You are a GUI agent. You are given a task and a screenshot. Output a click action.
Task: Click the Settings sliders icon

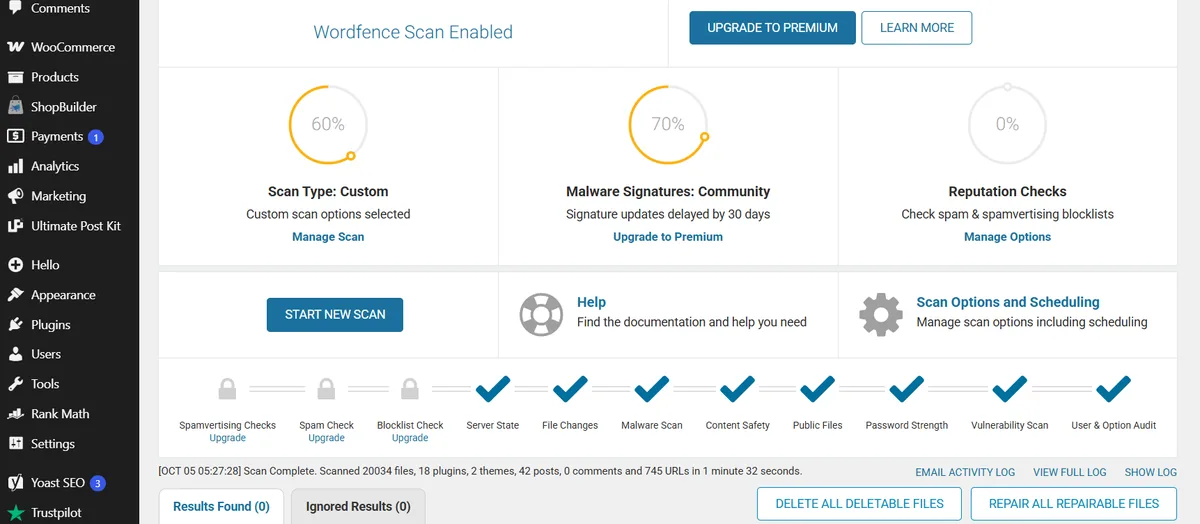coord(15,444)
